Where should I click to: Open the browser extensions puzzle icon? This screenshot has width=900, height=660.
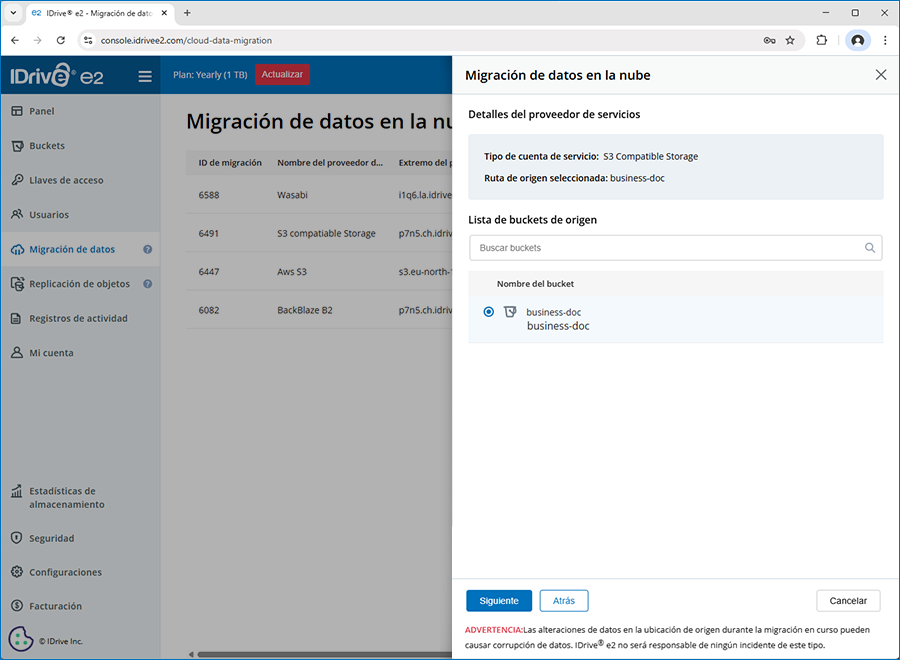click(822, 40)
